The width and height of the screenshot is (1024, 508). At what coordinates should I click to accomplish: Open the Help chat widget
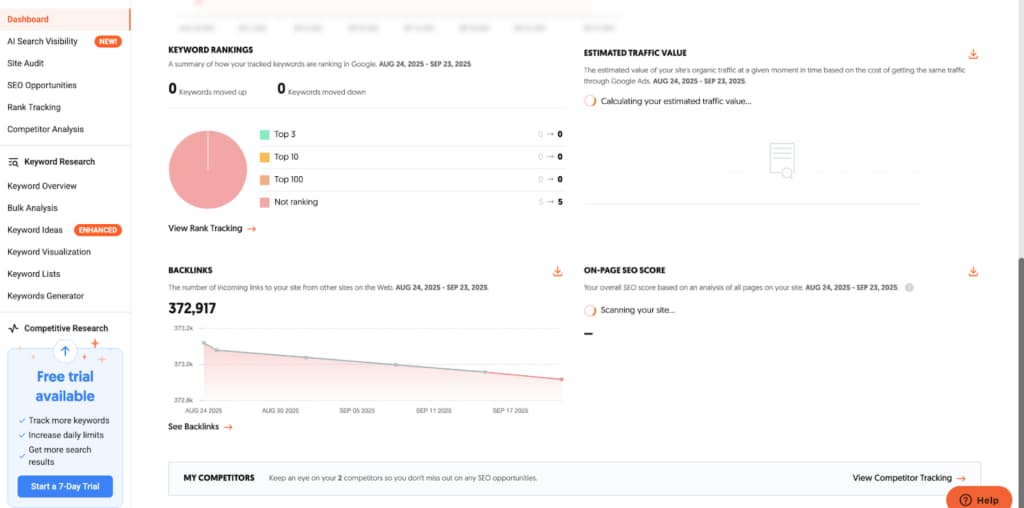coord(979,500)
